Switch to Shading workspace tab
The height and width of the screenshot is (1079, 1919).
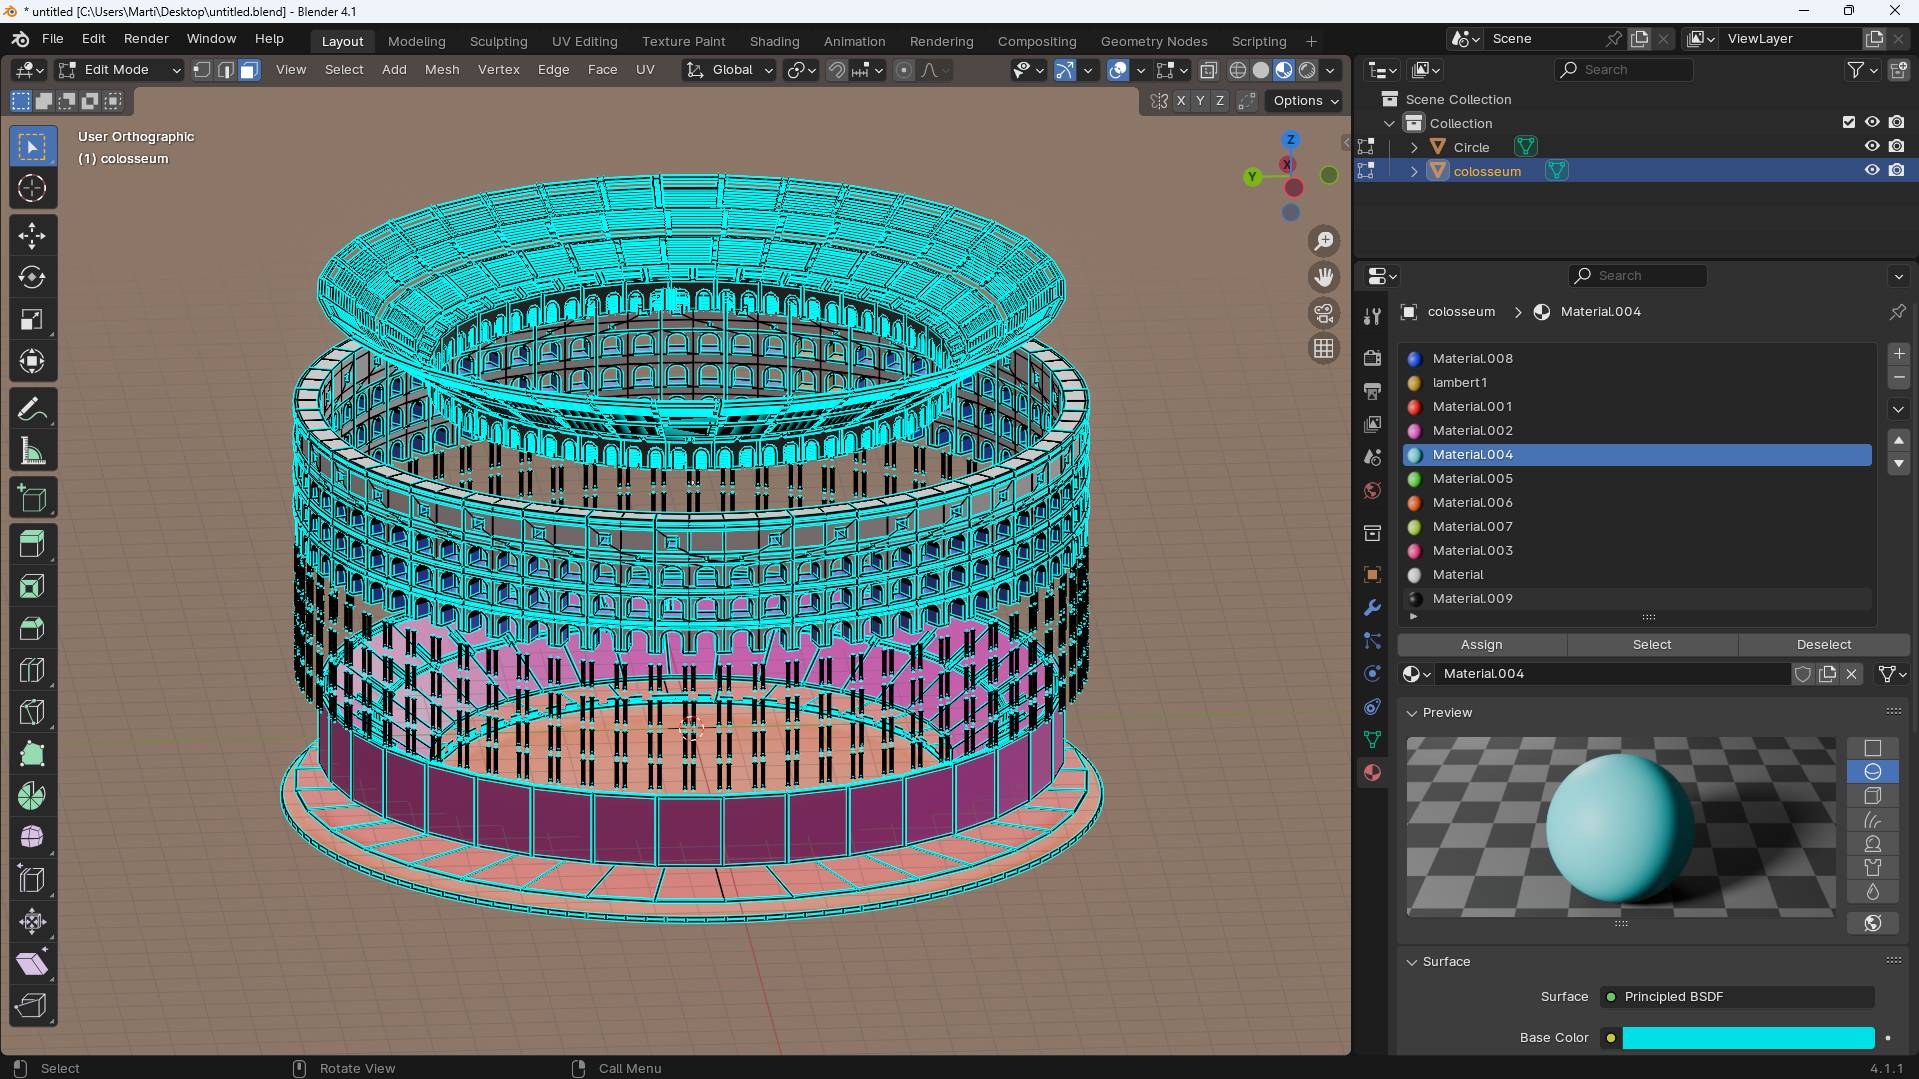click(x=774, y=41)
